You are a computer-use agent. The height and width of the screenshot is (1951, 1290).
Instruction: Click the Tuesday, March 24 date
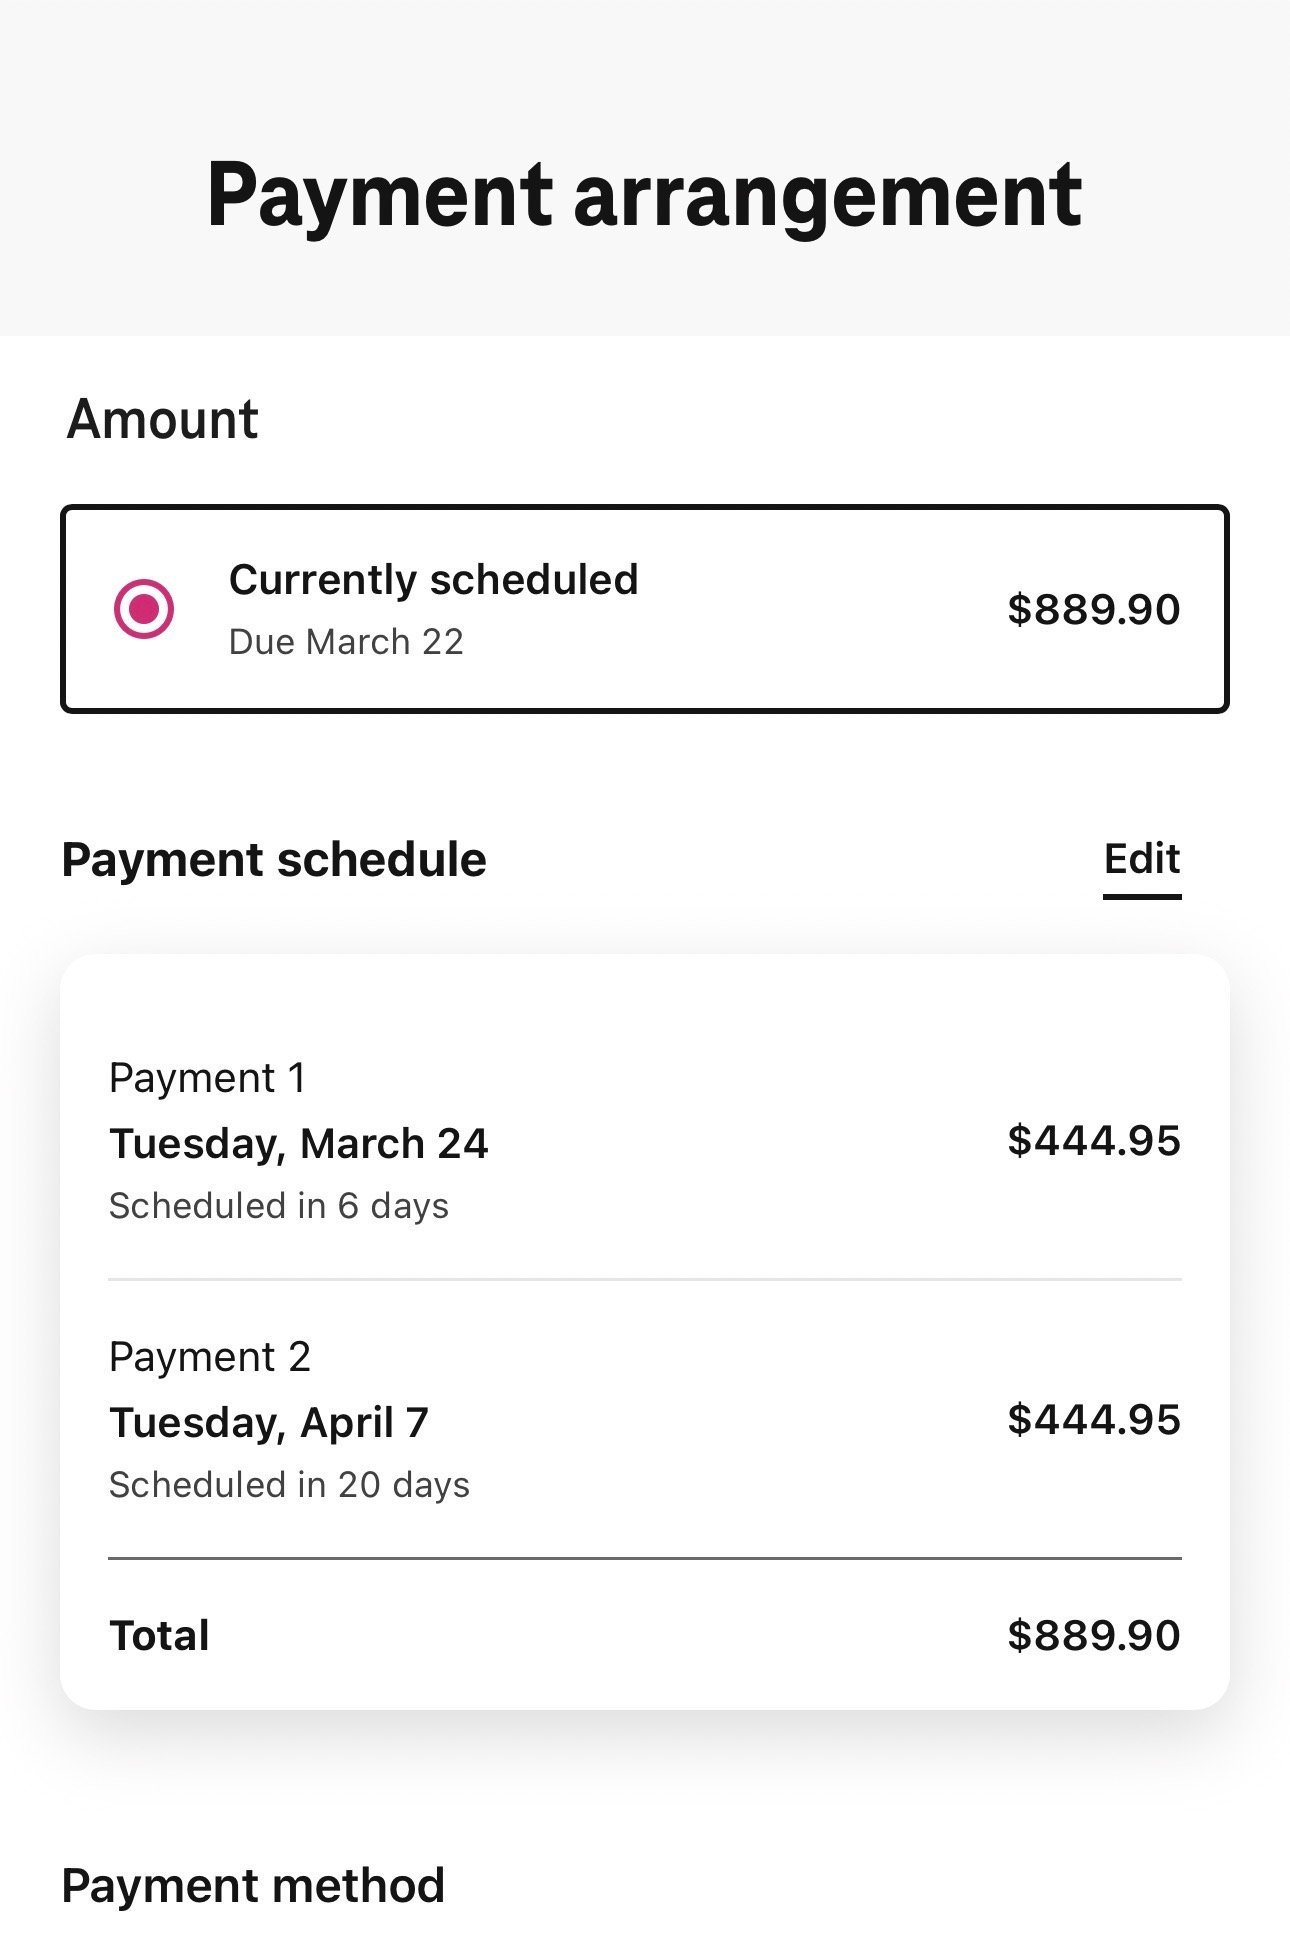[298, 1143]
